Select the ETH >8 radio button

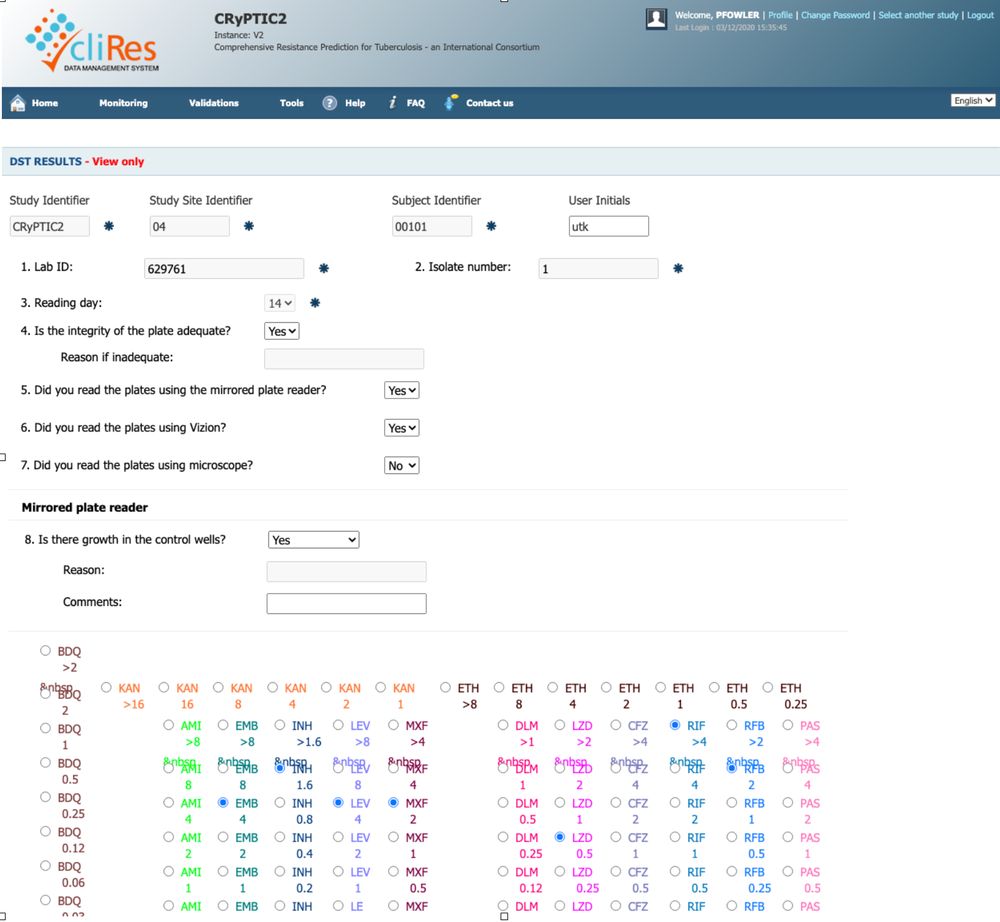point(445,687)
